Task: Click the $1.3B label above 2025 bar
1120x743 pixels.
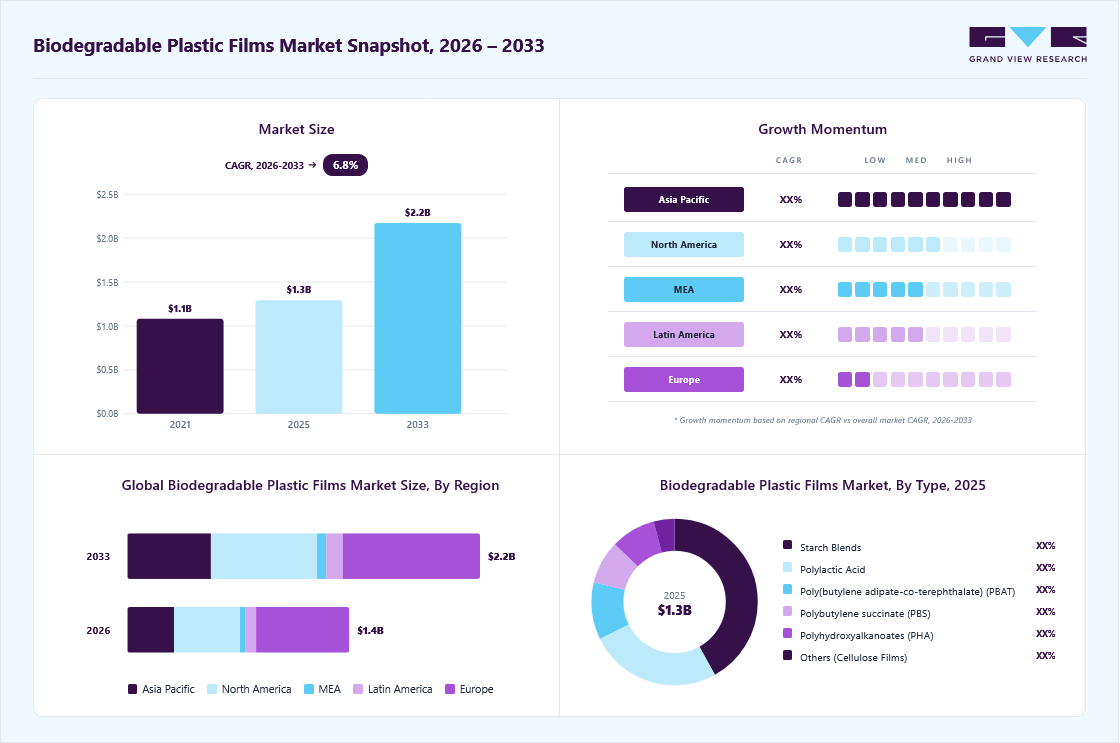Action: [x=299, y=289]
